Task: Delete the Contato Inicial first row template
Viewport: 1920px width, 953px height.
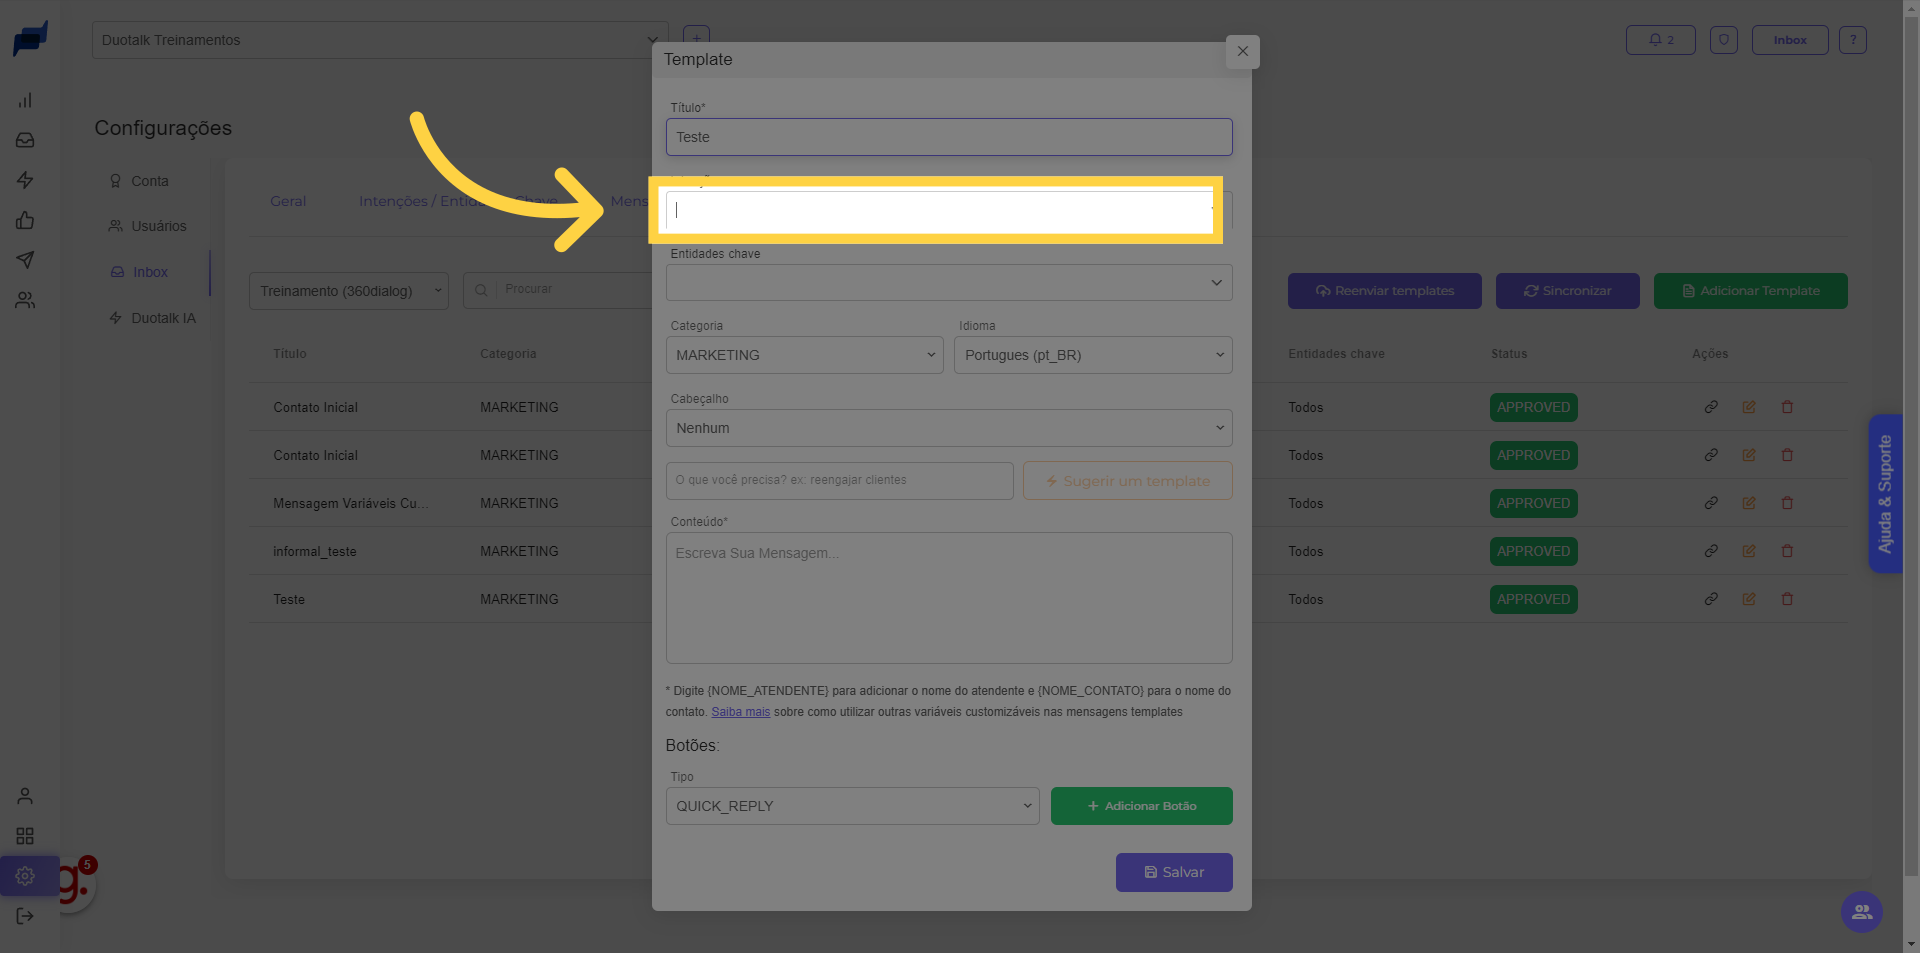Action: pos(1787,407)
